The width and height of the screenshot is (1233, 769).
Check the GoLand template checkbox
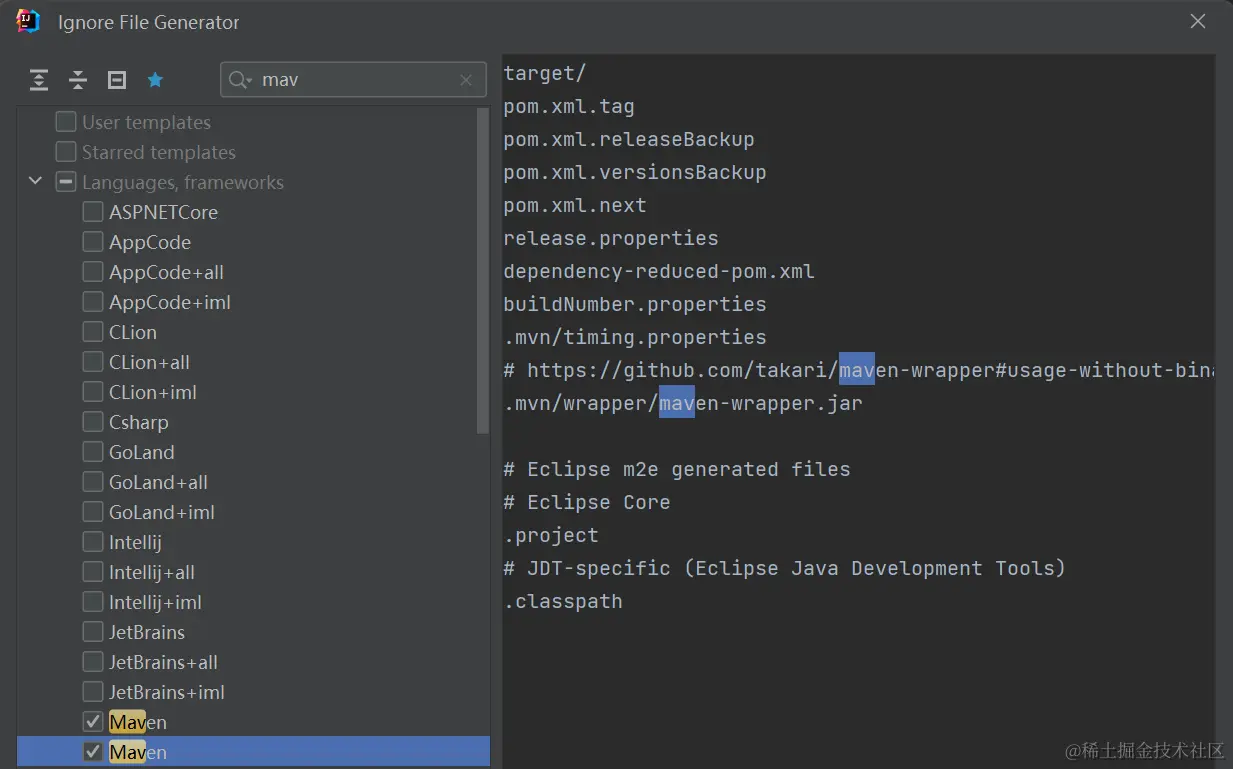coord(93,452)
